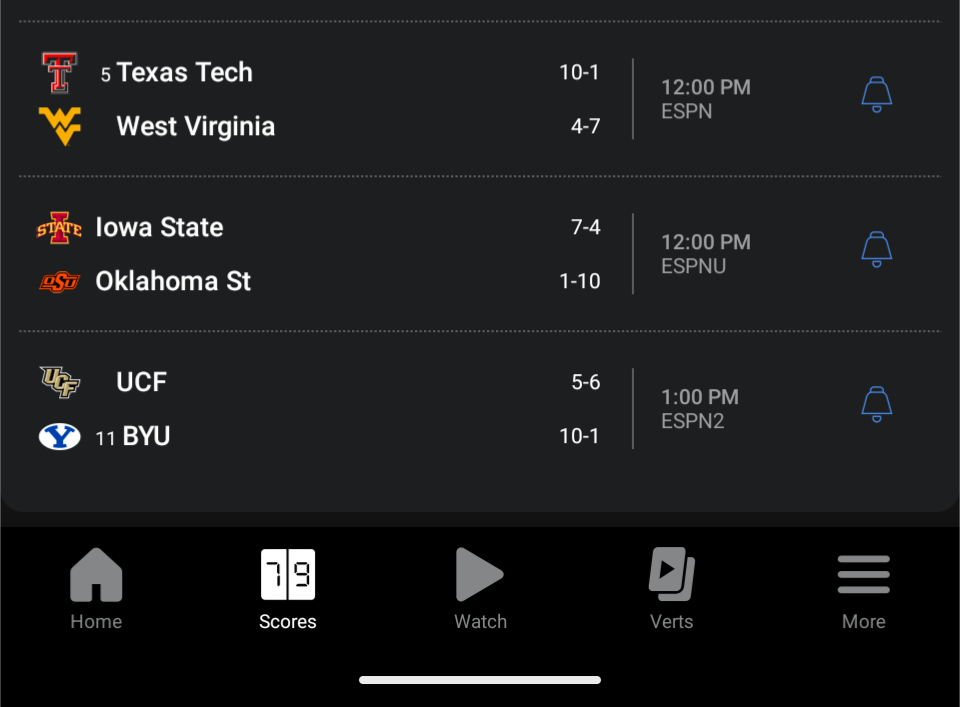Open the West Virginia team name
The image size is (960, 707).
[x=196, y=127]
